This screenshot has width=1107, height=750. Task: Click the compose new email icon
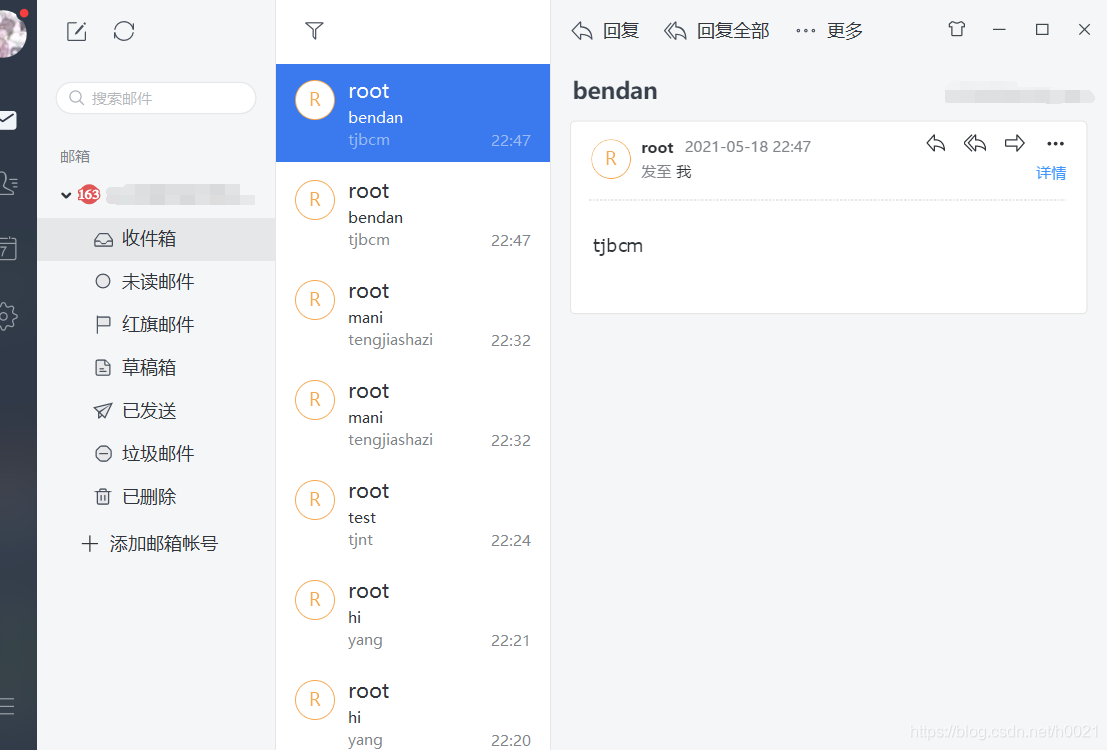(76, 31)
